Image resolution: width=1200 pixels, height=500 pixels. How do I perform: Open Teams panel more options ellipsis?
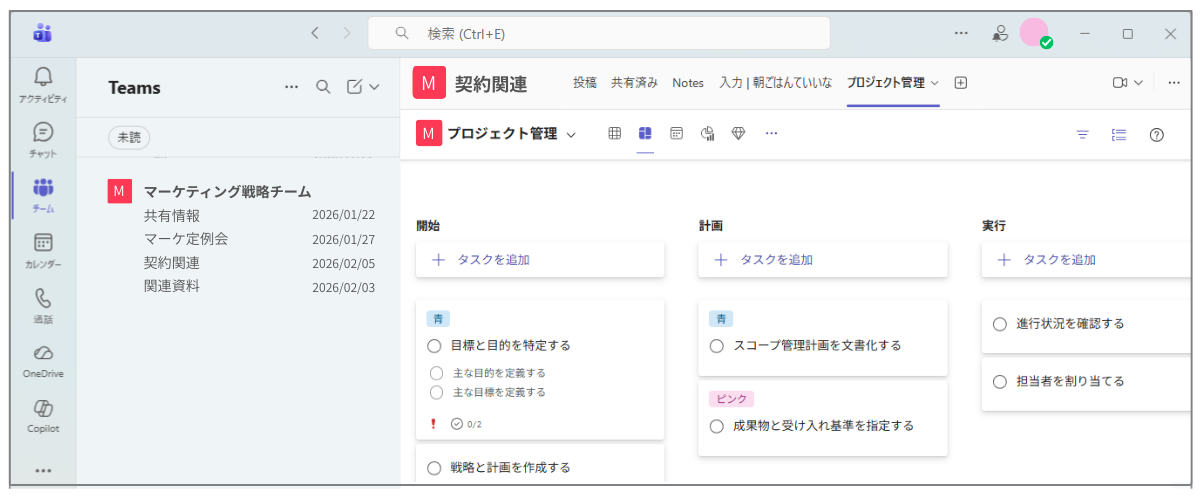[292, 87]
